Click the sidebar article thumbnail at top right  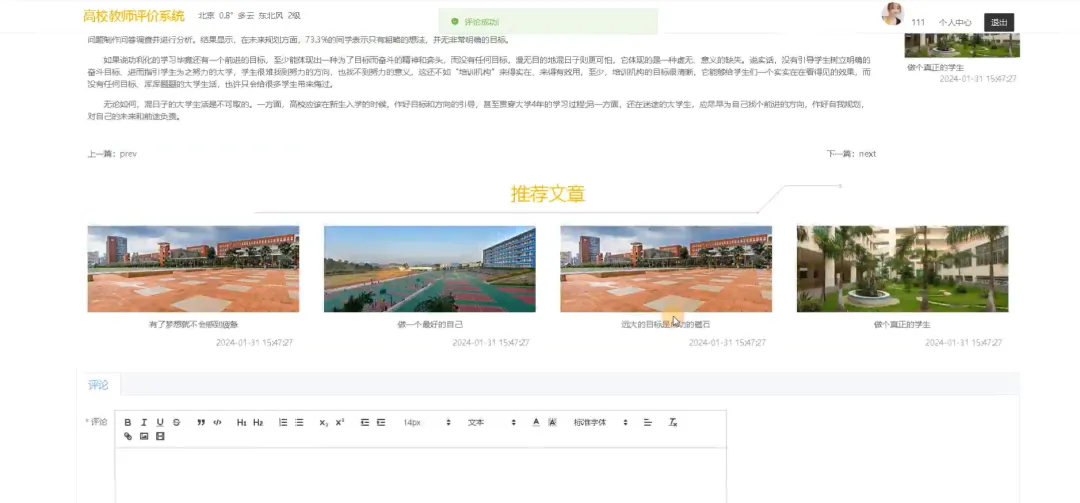coord(962,45)
